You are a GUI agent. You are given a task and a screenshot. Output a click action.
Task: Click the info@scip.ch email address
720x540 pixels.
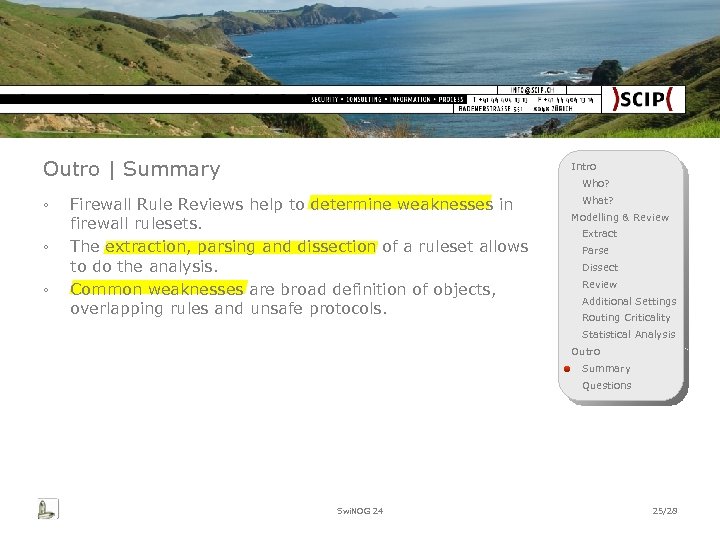click(x=532, y=90)
